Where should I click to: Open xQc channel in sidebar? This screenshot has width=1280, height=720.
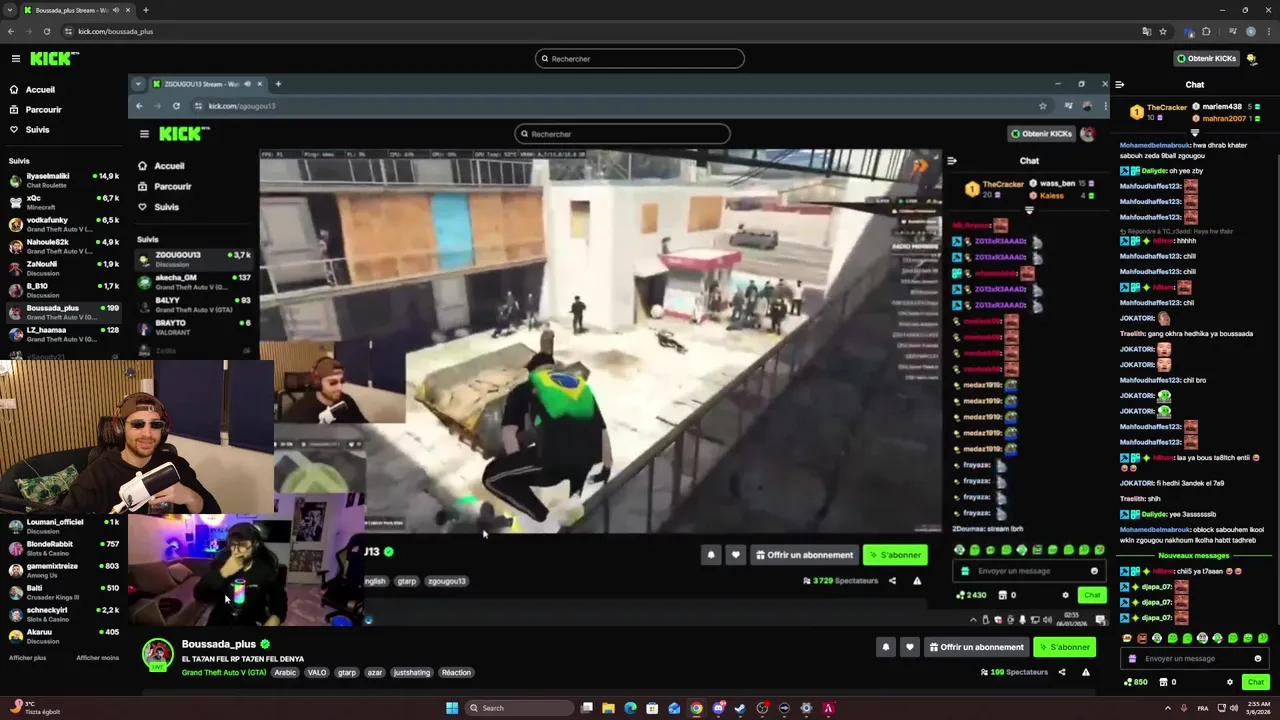click(63, 202)
